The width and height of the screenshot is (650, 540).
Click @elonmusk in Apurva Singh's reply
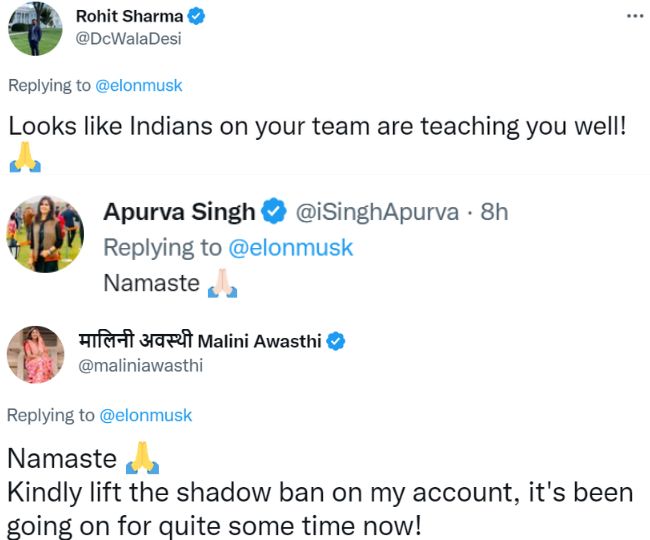(x=290, y=247)
